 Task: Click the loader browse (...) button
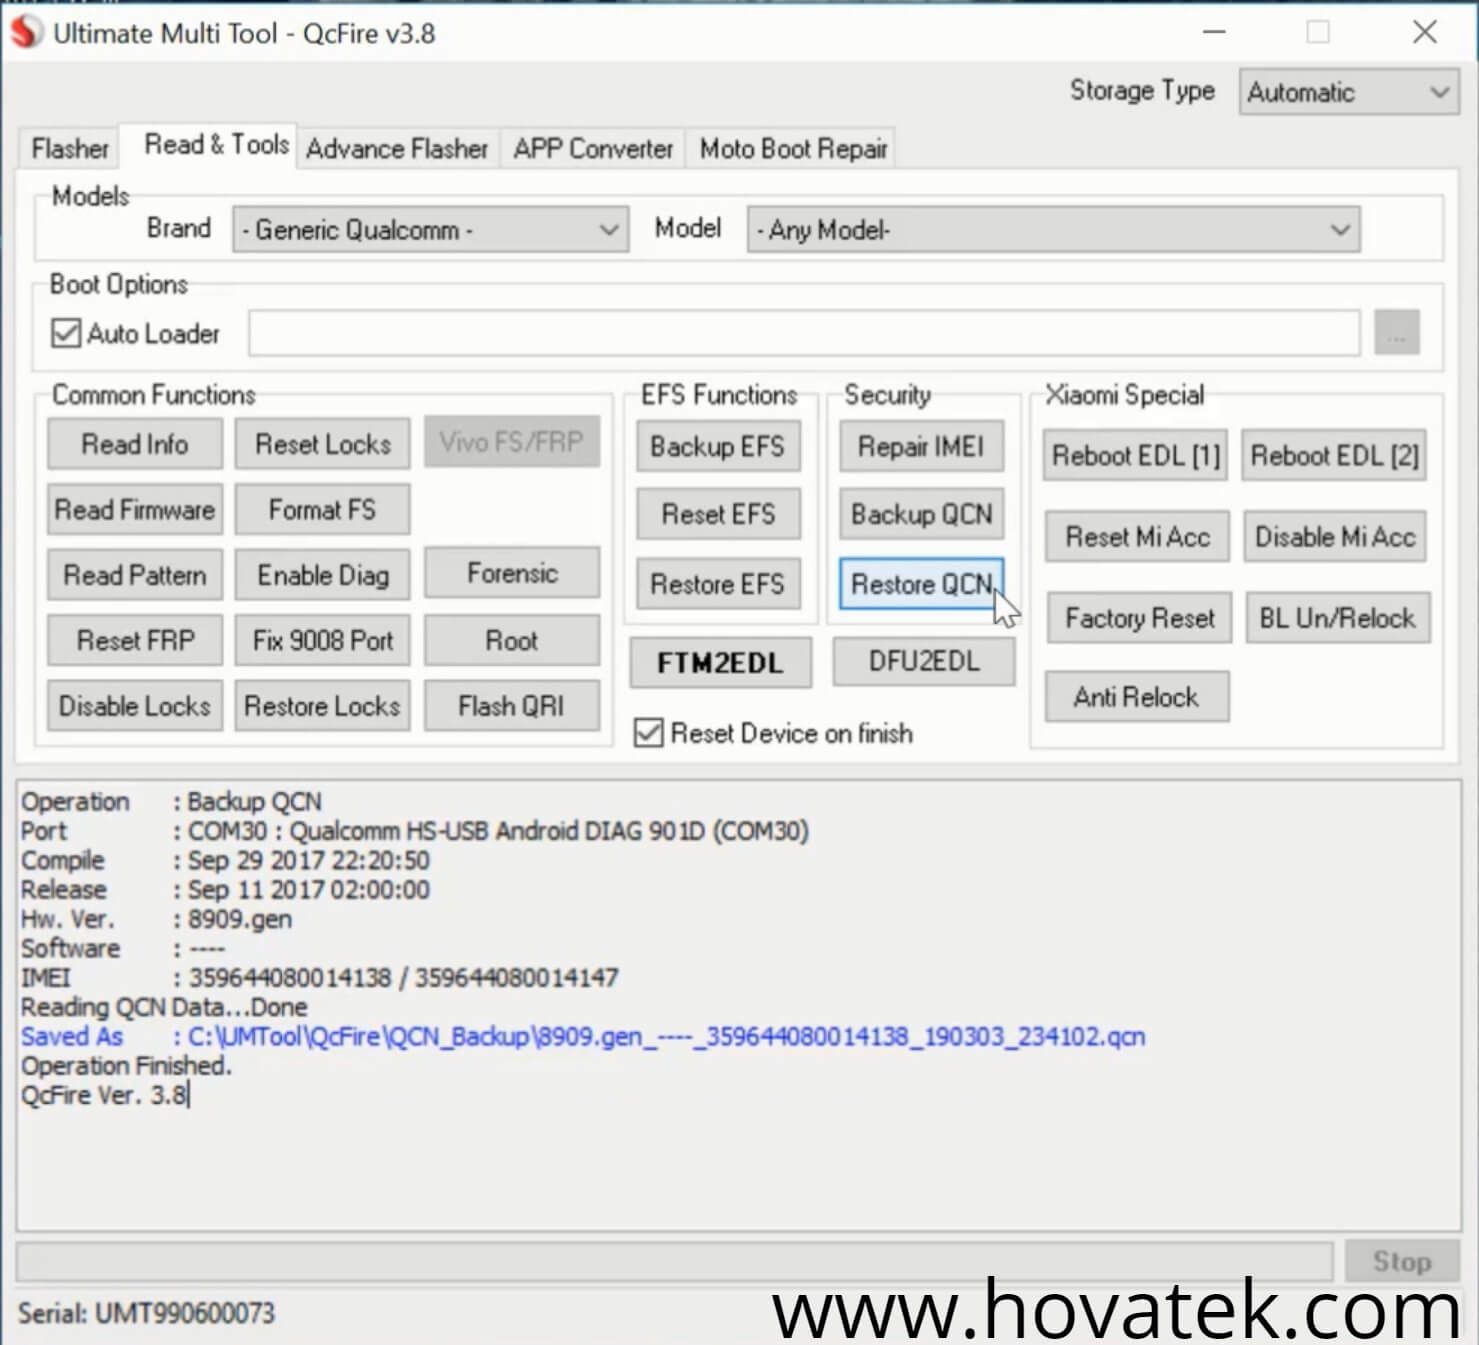(x=1397, y=333)
